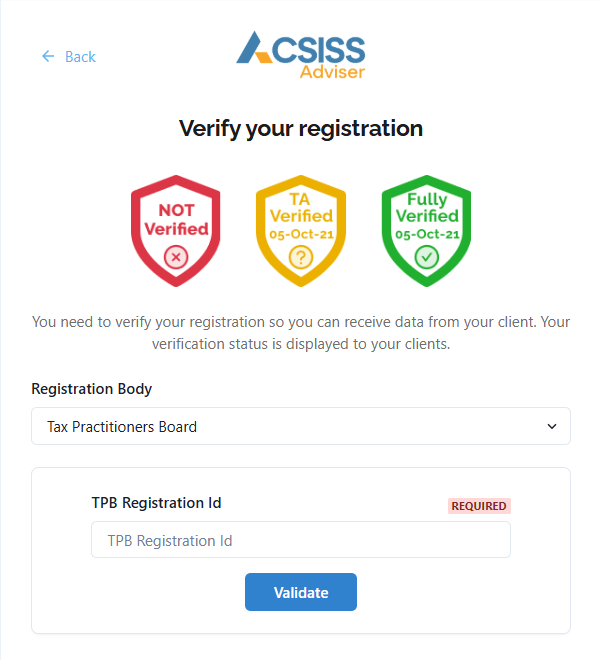Click the question mark circle in yellow shield

coord(301,258)
